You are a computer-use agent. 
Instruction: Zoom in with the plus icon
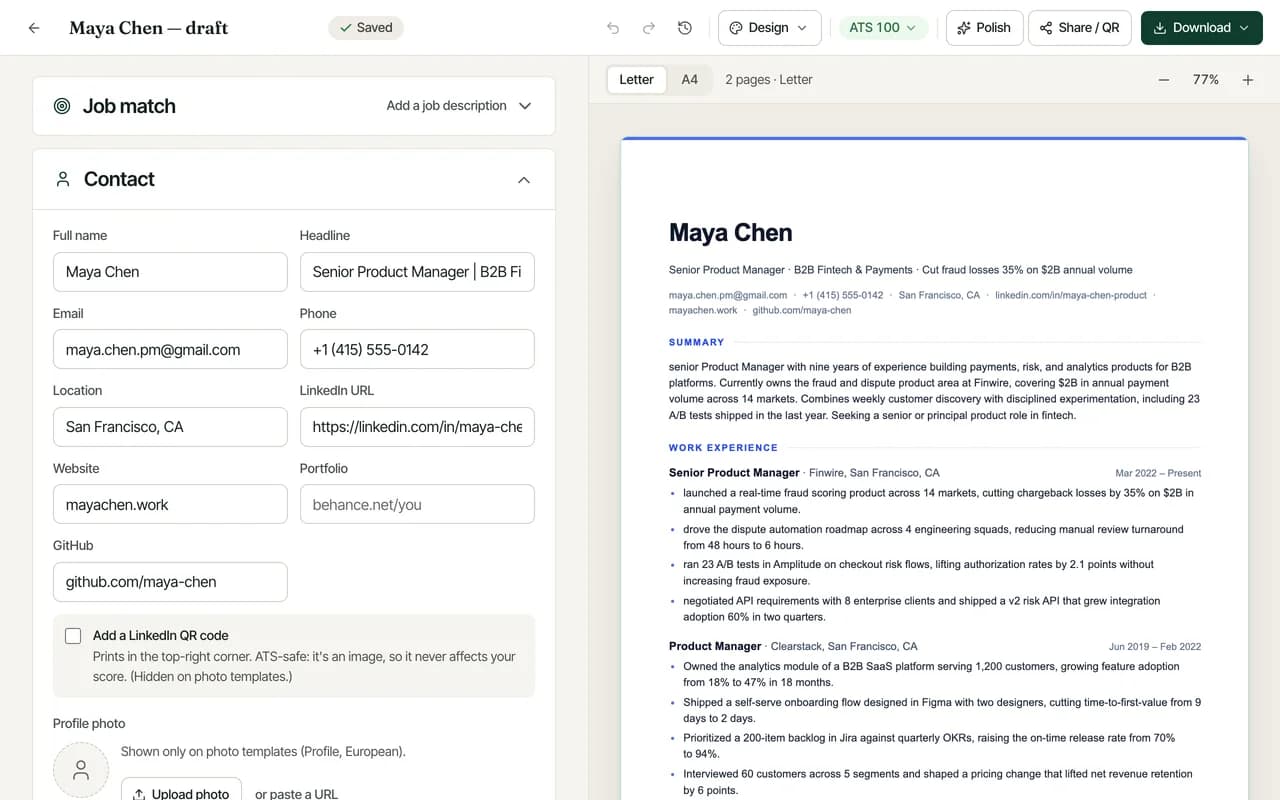[1248, 80]
